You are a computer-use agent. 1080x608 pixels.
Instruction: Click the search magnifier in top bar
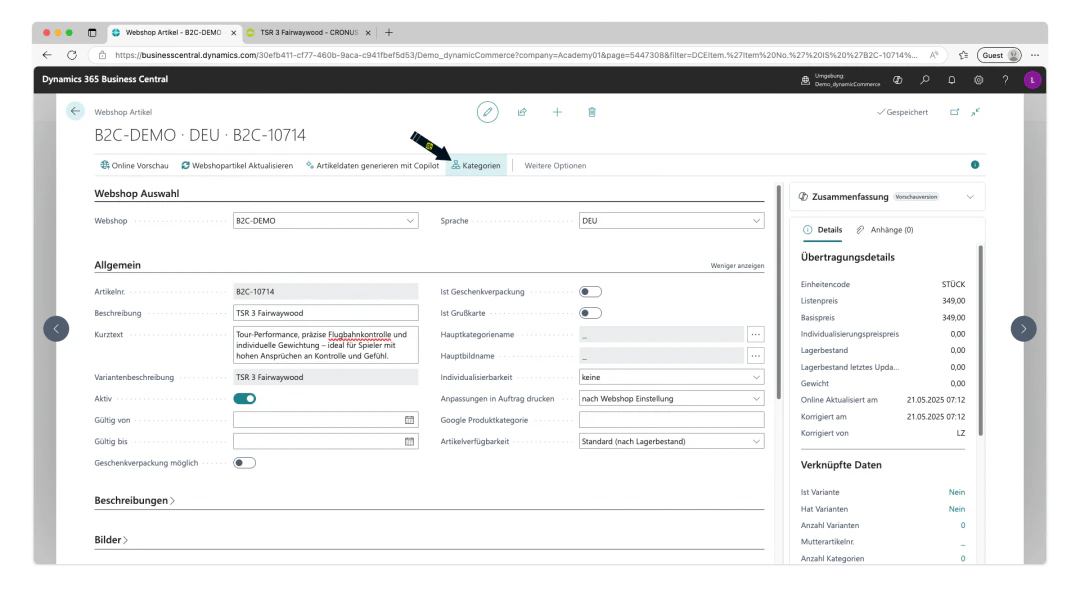[925, 80]
